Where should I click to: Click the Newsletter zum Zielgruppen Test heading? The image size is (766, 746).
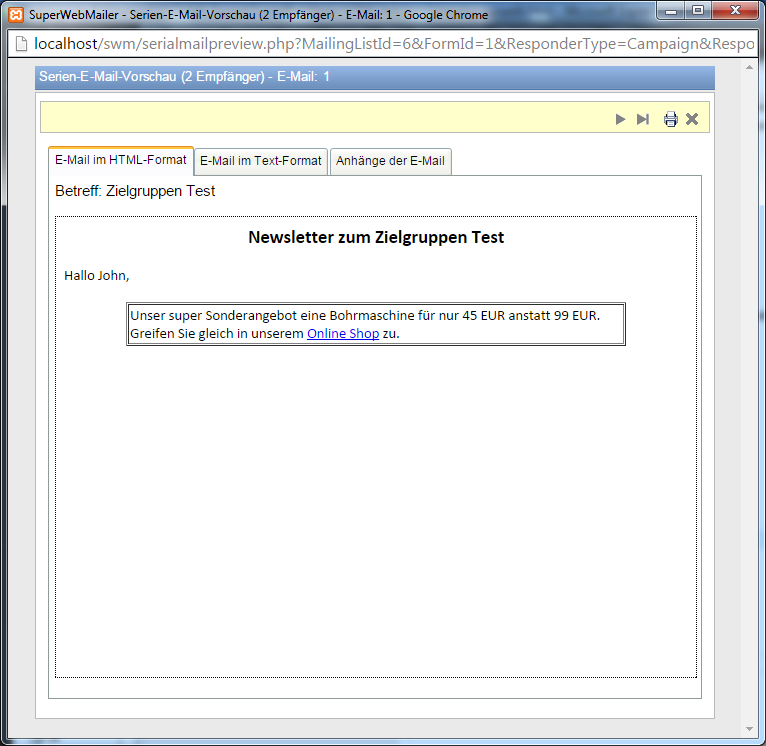[376, 237]
